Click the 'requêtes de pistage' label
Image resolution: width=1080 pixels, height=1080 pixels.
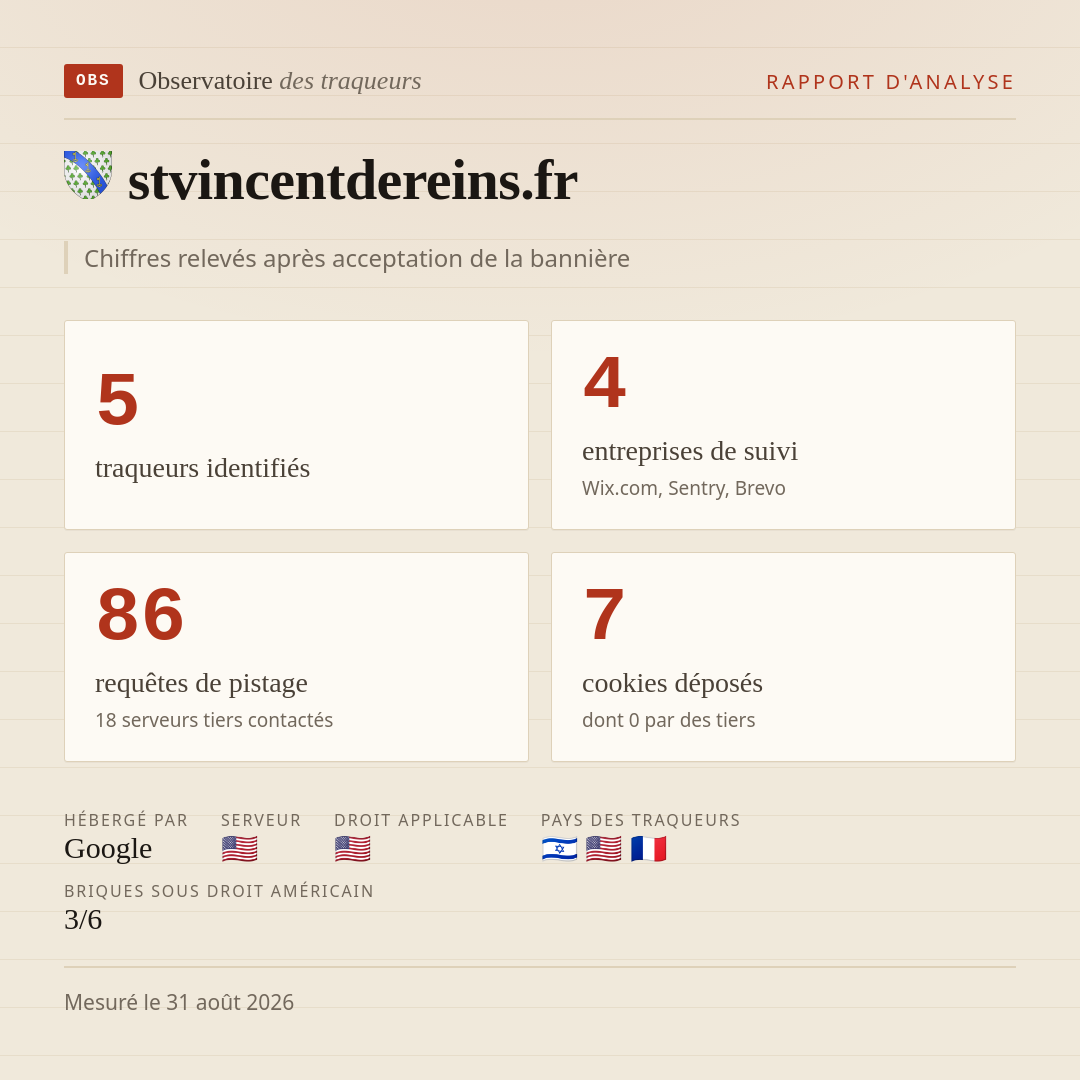tap(201, 683)
